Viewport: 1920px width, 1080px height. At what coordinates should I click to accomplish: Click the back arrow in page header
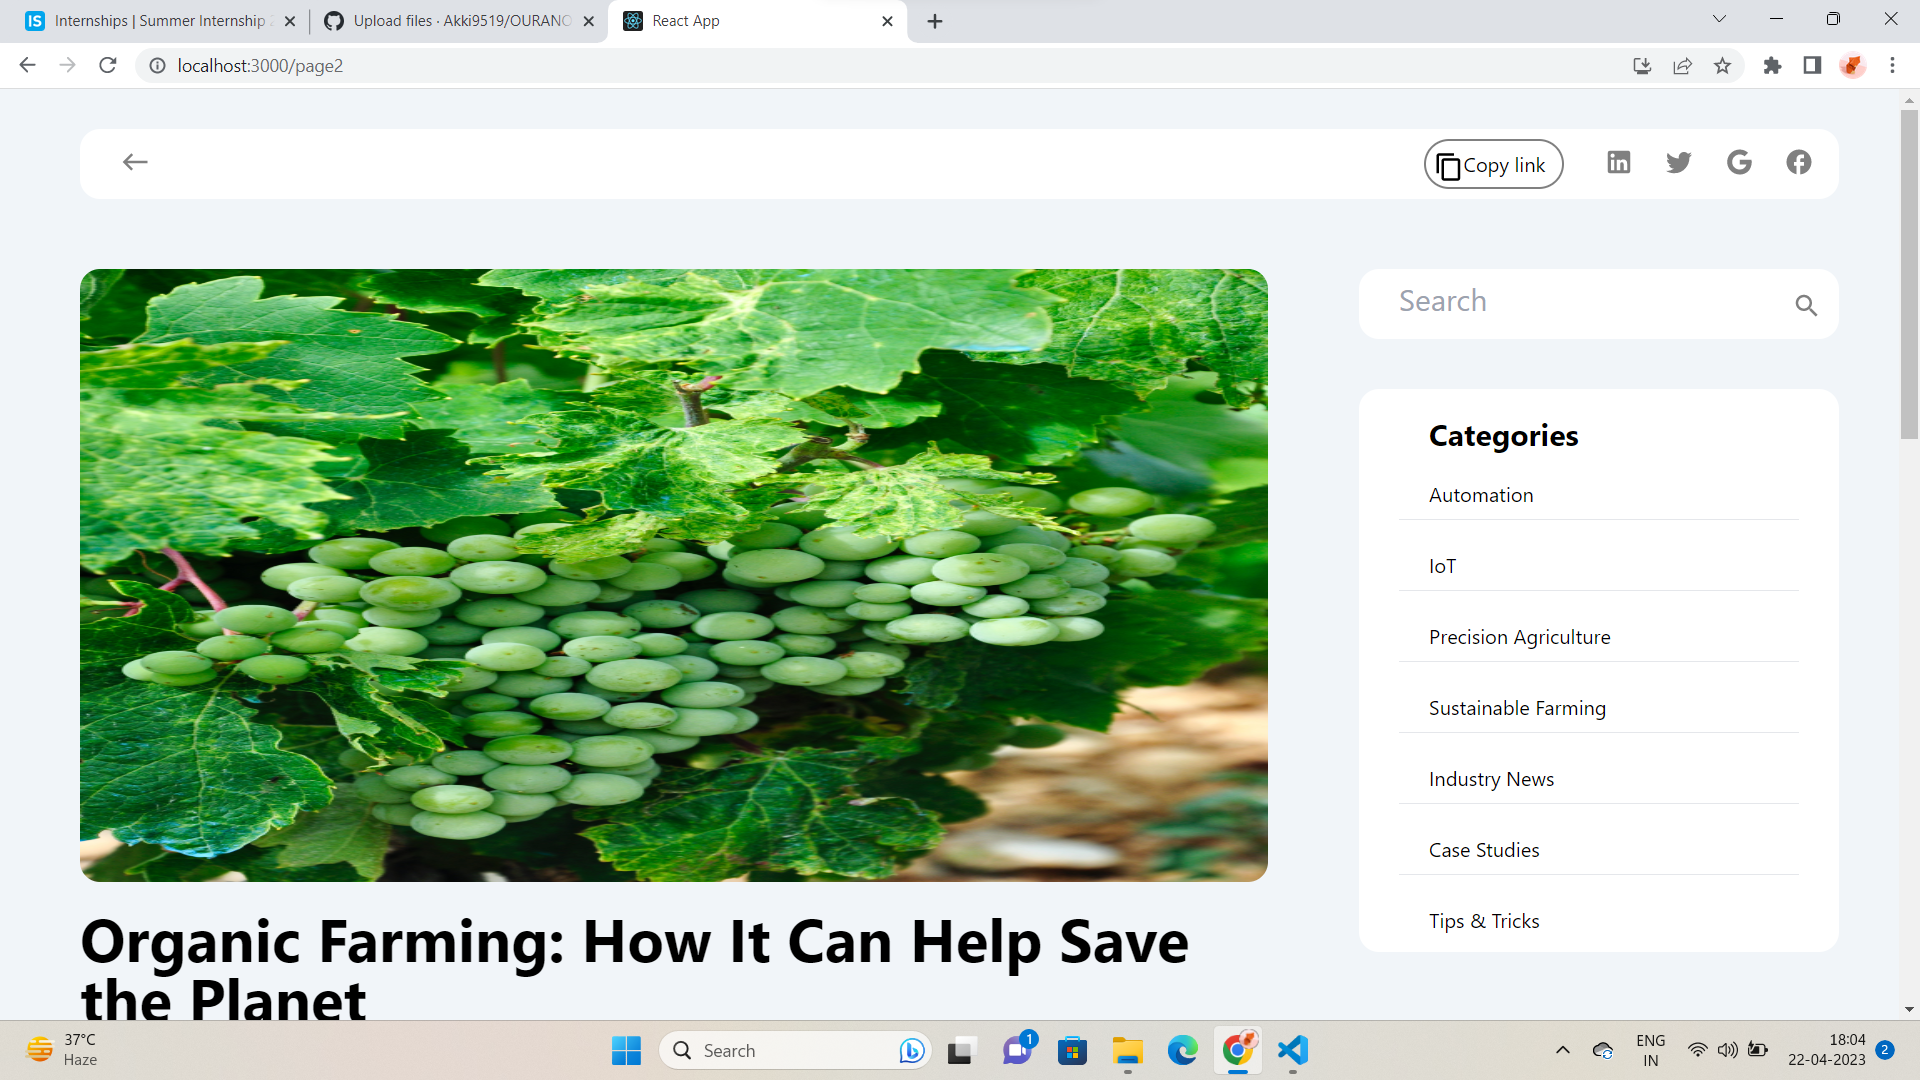click(135, 162)
